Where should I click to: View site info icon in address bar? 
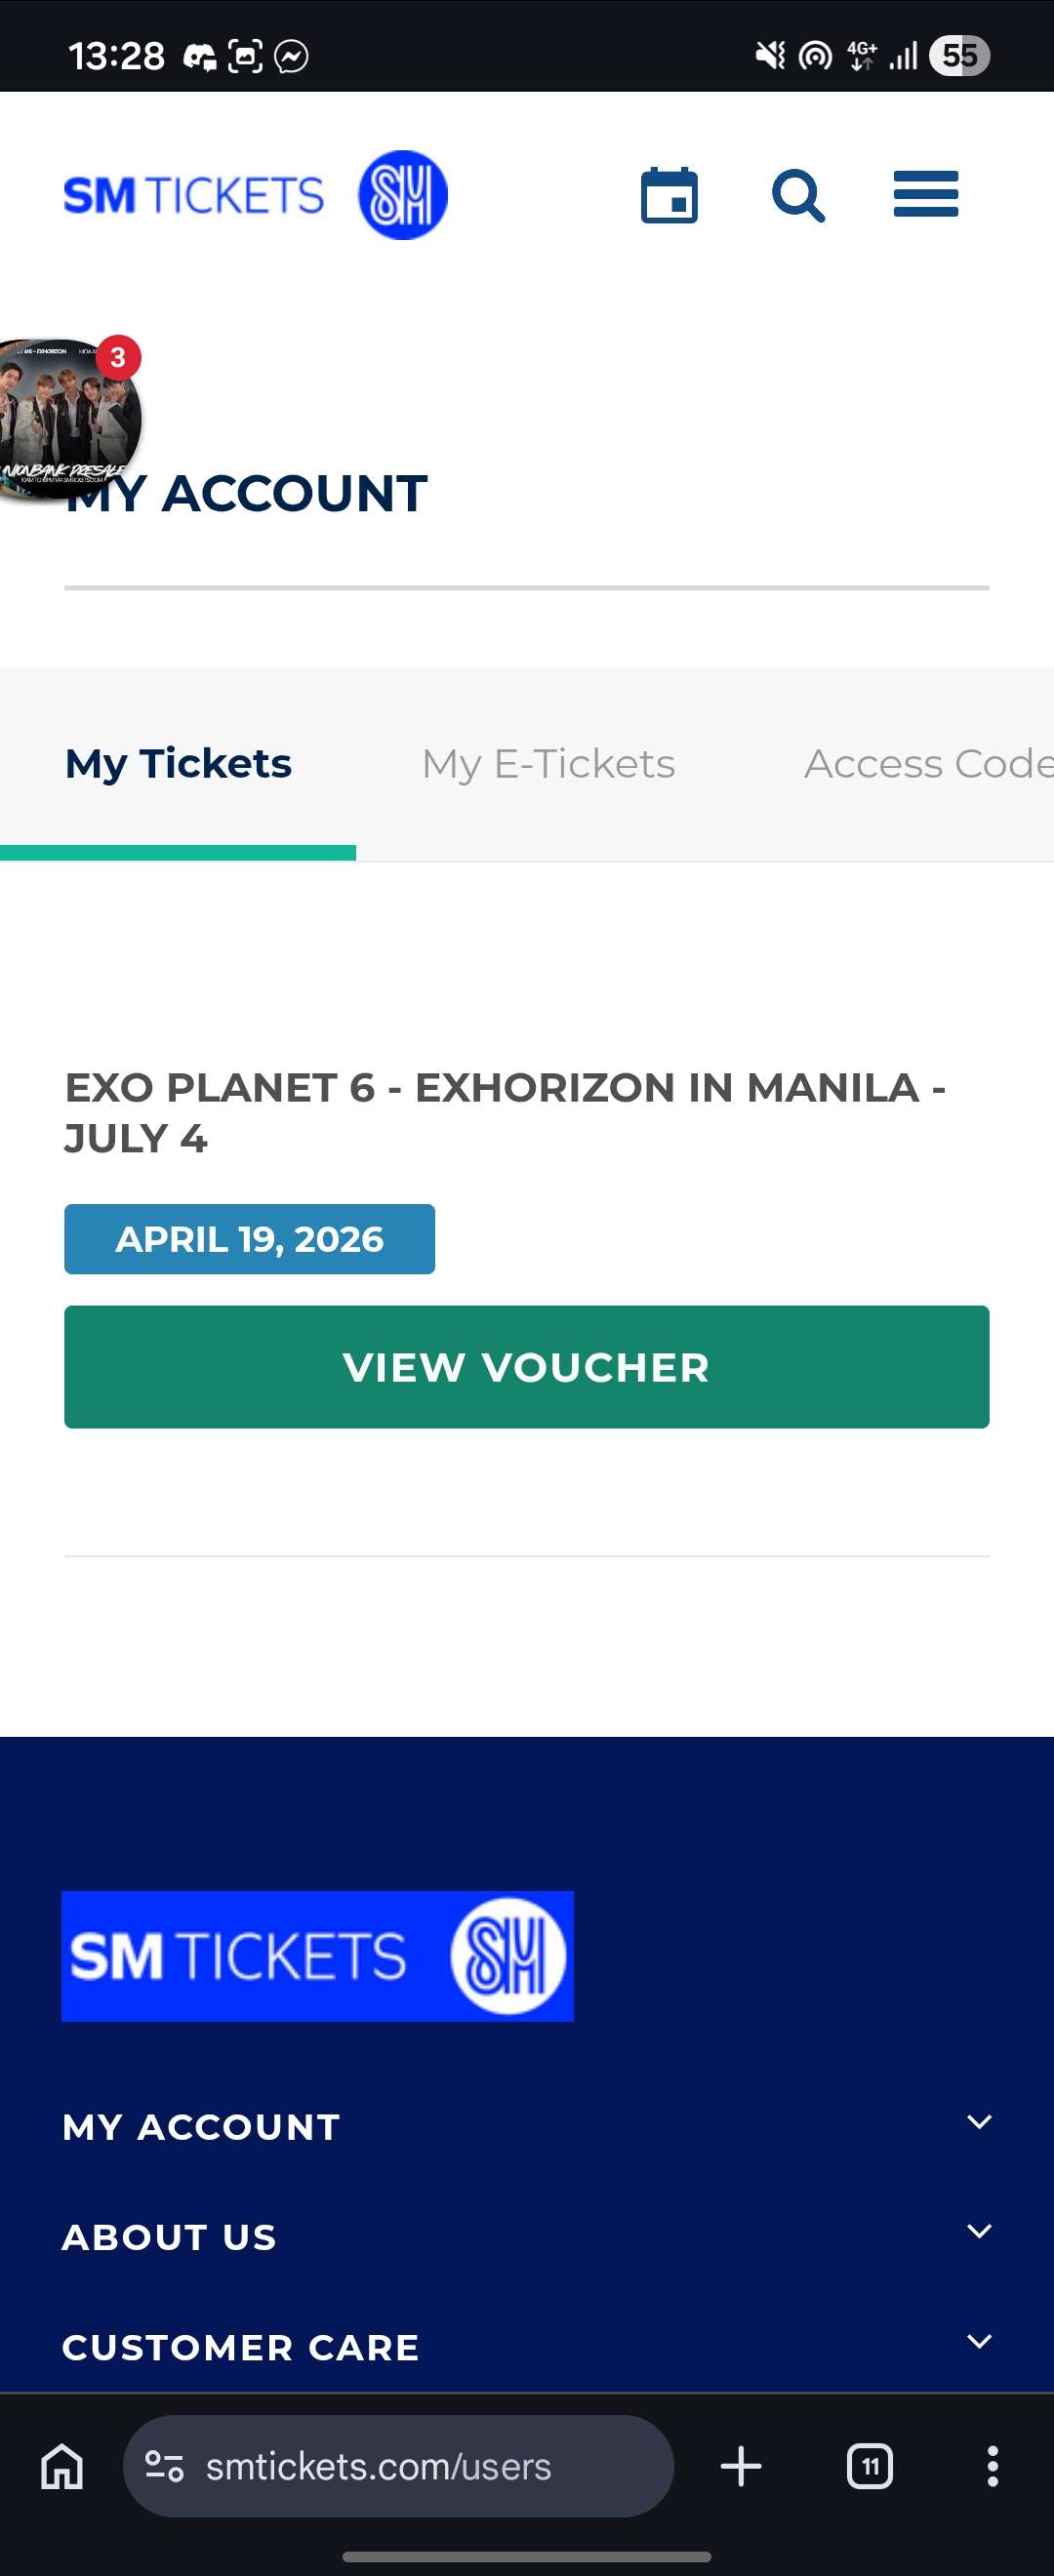click(164, 2466)
